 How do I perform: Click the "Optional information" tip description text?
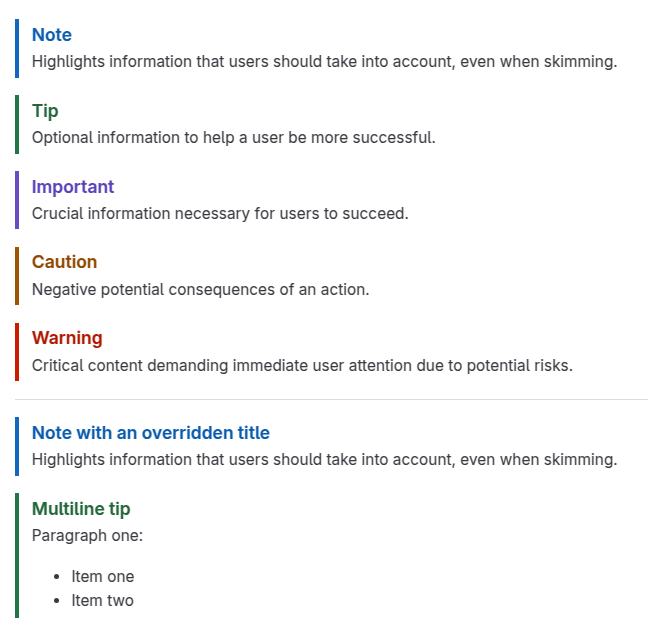(233, 137)
